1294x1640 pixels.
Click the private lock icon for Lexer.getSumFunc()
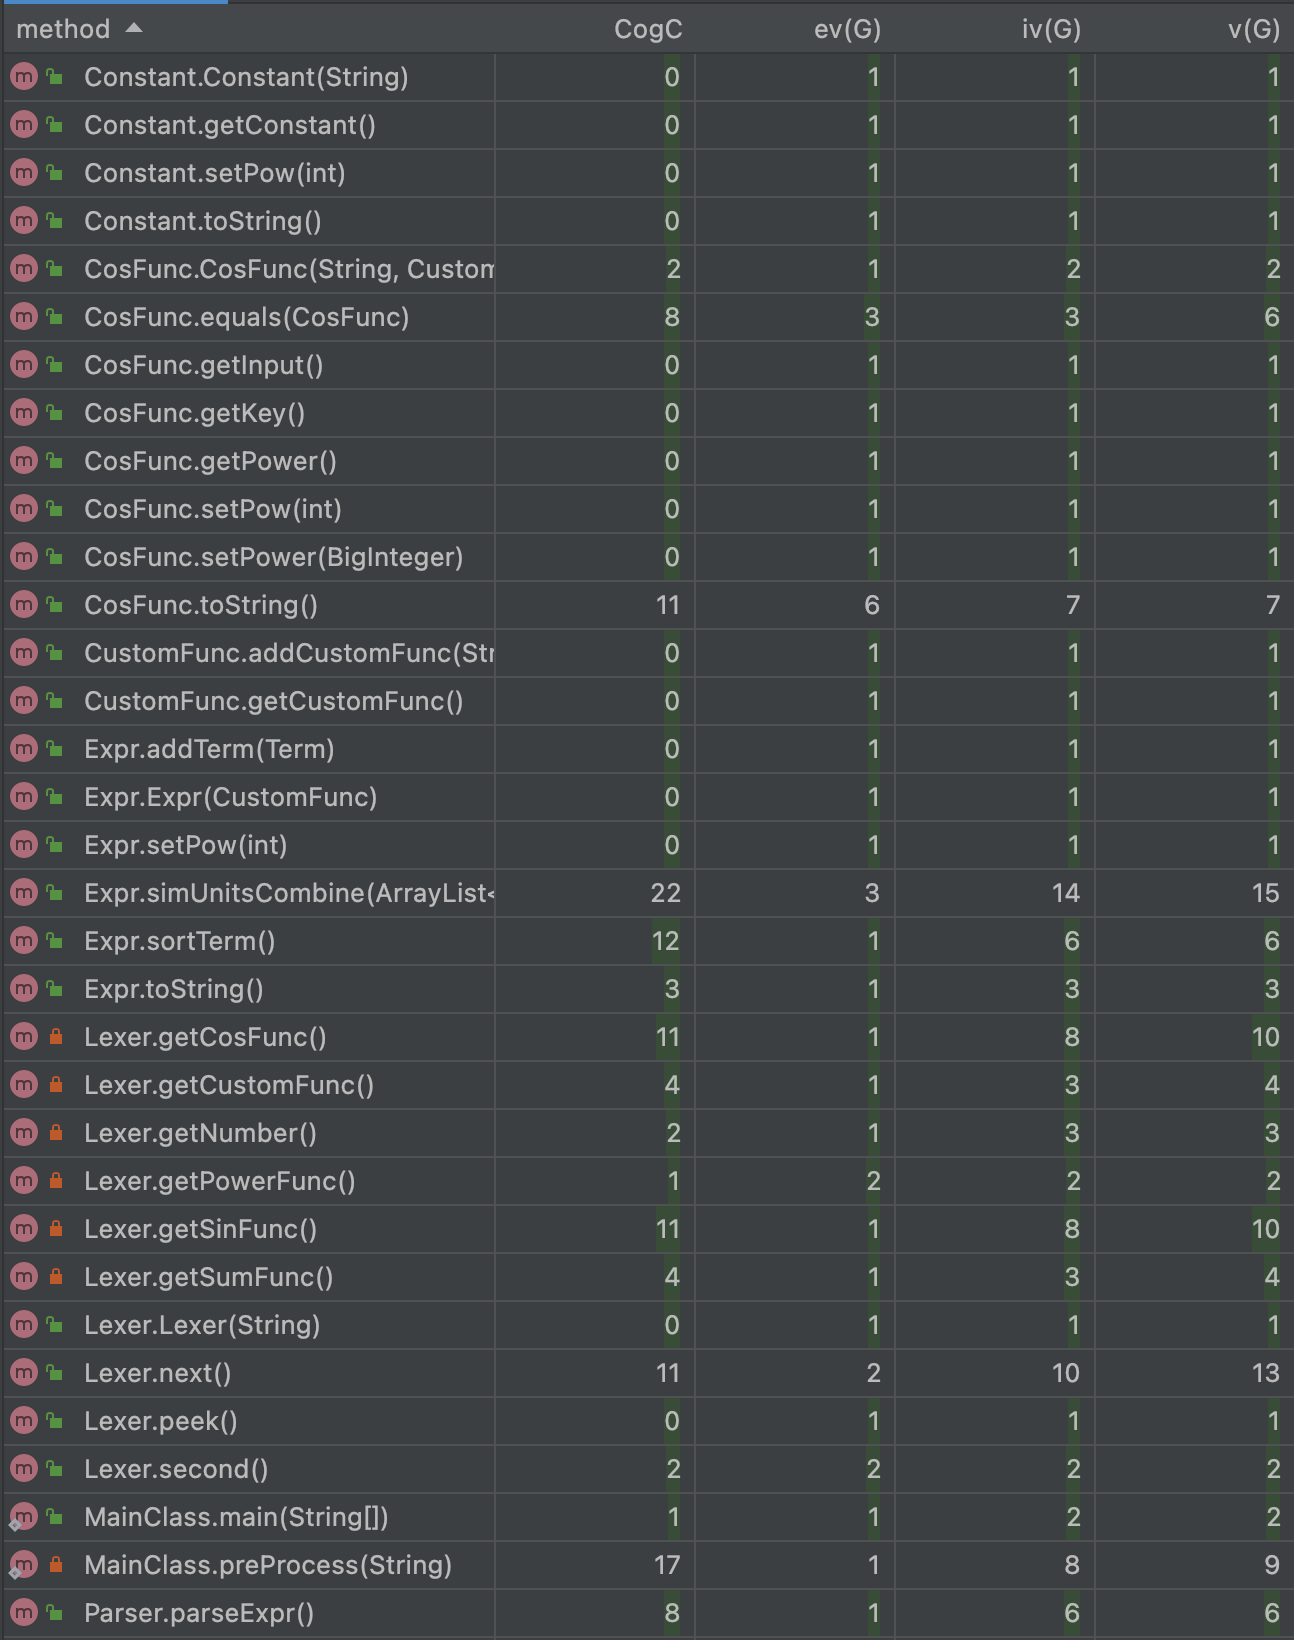[x=56, y=1277]
